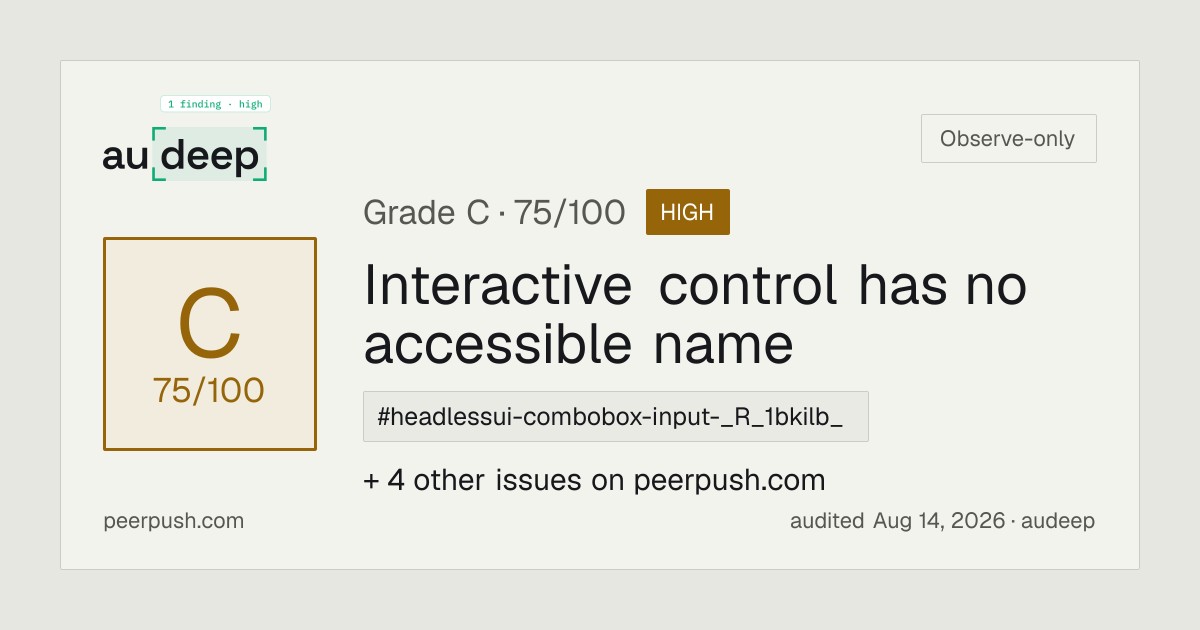Click the audeep text in footer
Viewport: 1200px width, 630px height.
click(x=1060, y=521)
